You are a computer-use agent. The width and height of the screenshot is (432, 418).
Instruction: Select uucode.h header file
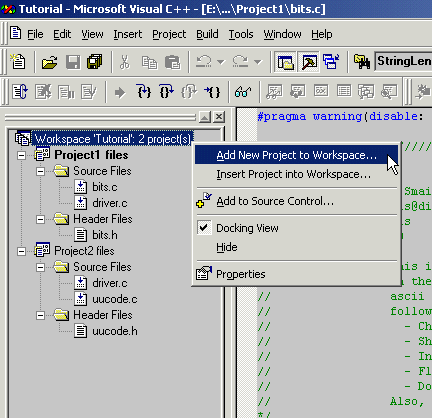pyautogui.click(x=115, y=331)
